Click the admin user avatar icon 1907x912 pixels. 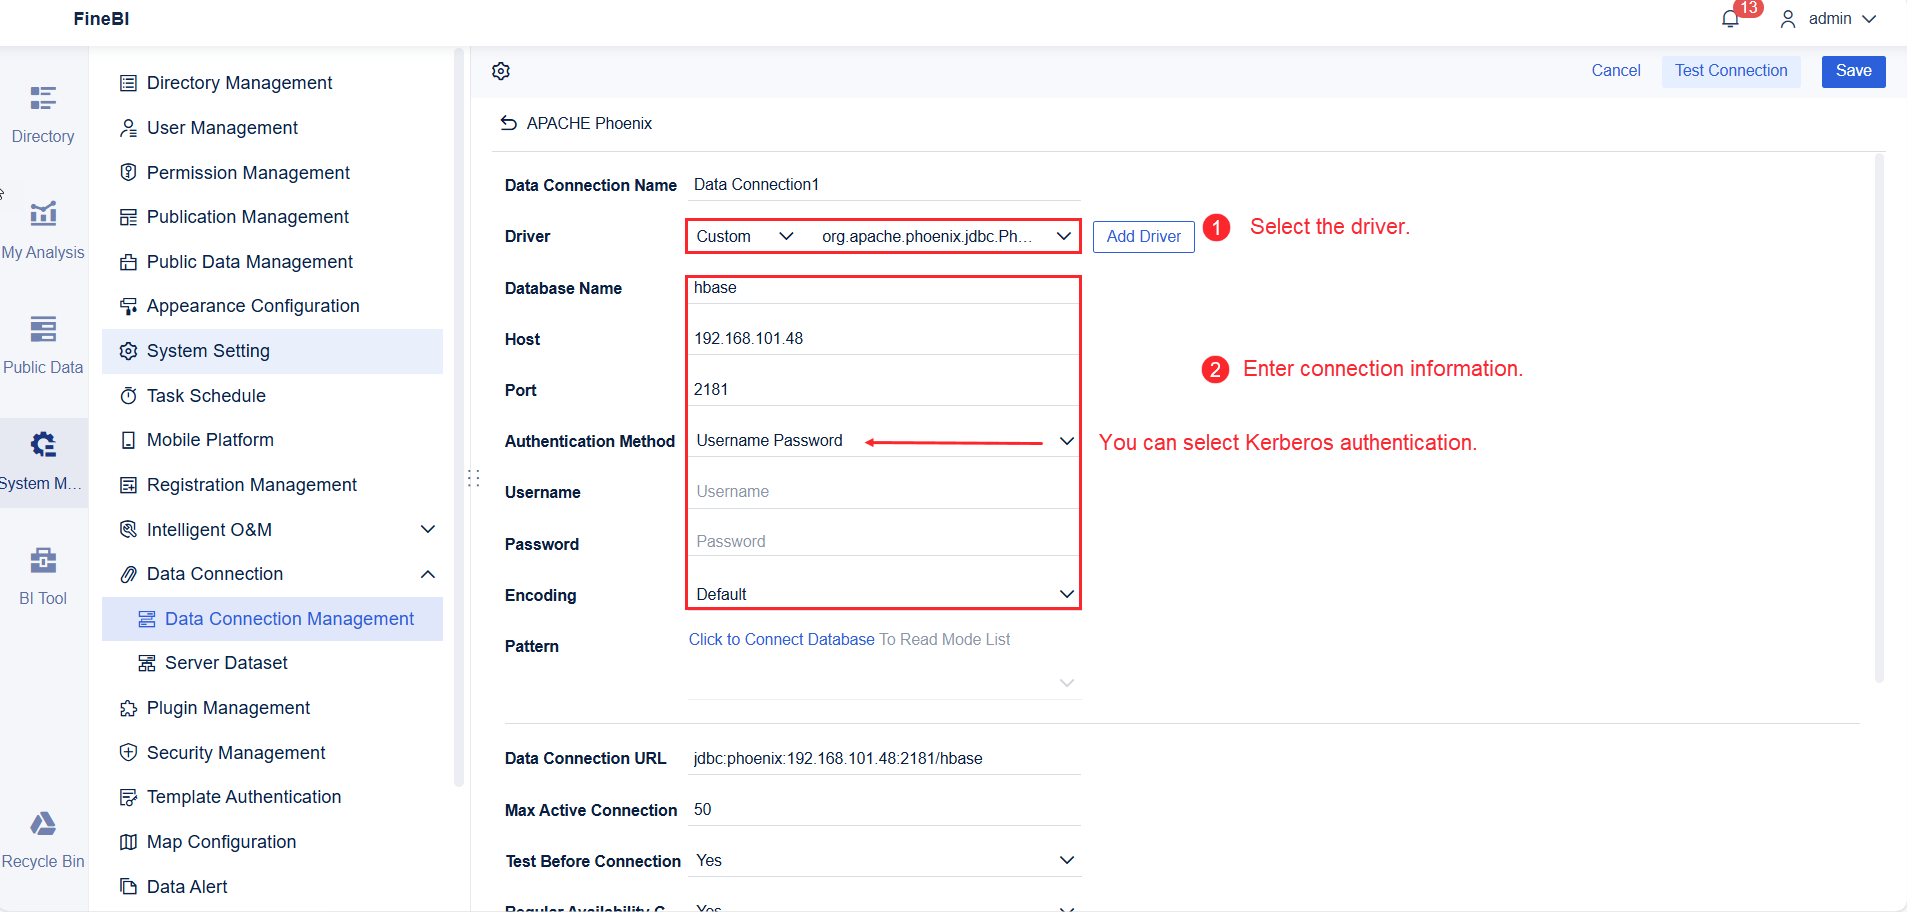point(1788,19)
